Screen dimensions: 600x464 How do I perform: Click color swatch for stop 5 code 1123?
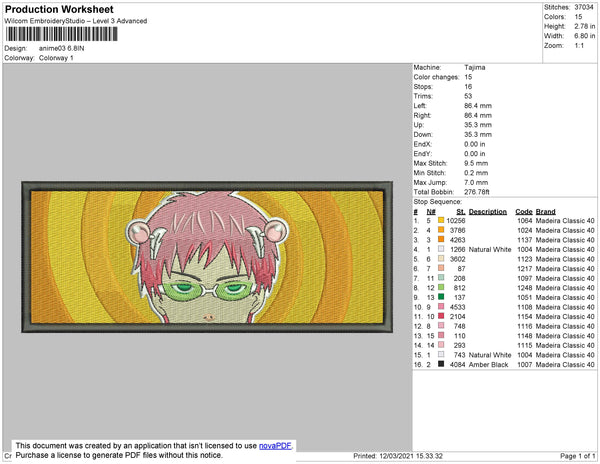click(441, 259)
